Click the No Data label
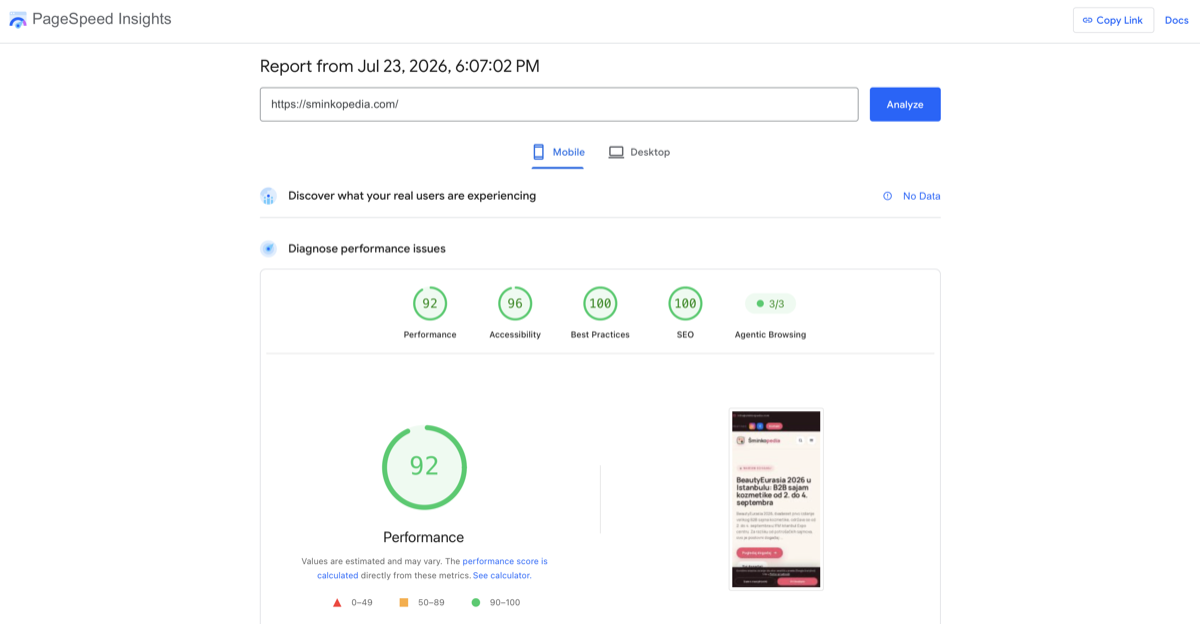This screenshot has width=1200, height=624. pyautogui.click(x=921, y=196)
